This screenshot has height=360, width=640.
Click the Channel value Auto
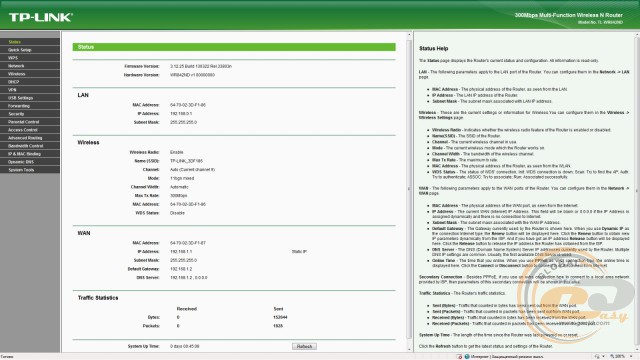click(x=192, y=169)
